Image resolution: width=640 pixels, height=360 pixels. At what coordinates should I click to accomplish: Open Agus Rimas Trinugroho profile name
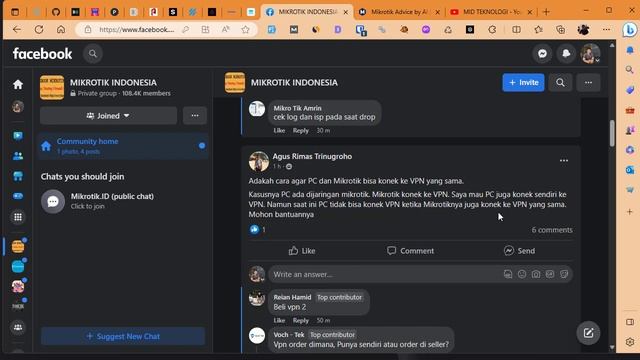click(x=312, y=156)
